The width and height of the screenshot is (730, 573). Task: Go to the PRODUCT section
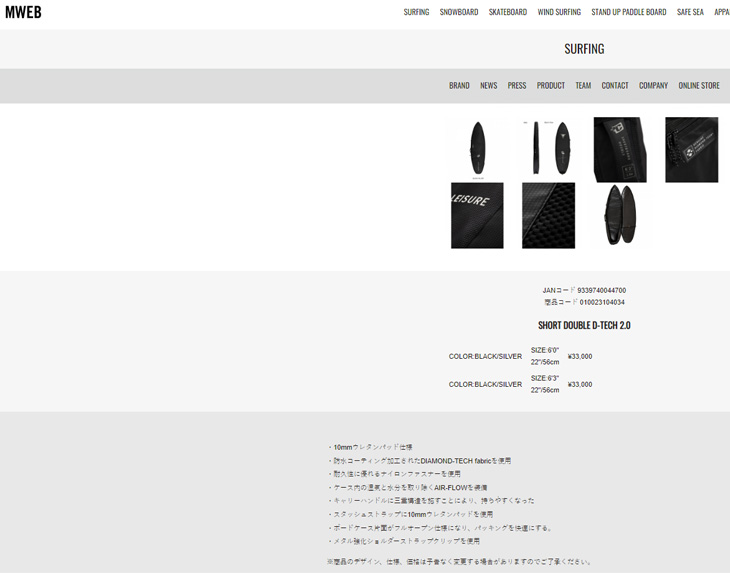(551, 86)
